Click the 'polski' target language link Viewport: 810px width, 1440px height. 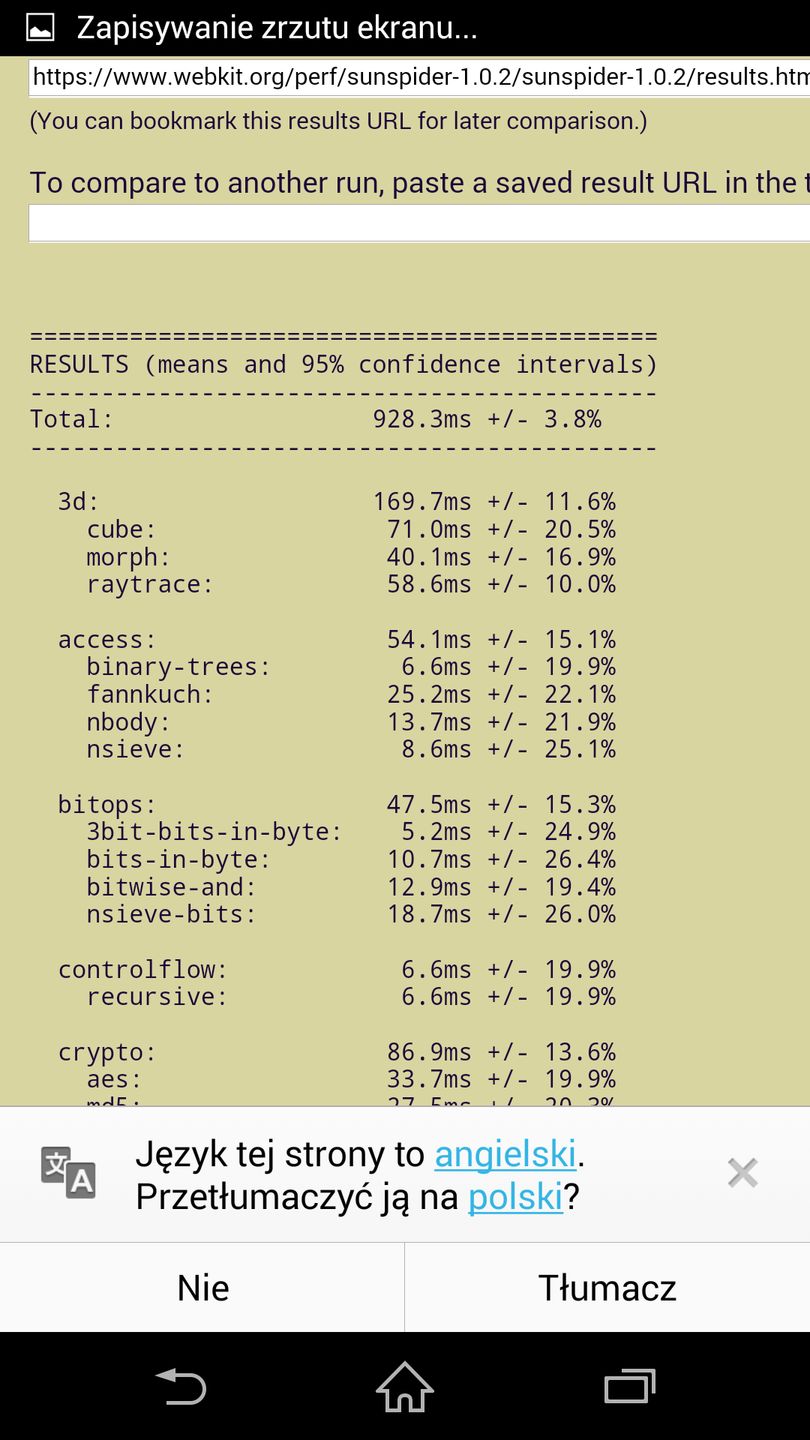515,1196
